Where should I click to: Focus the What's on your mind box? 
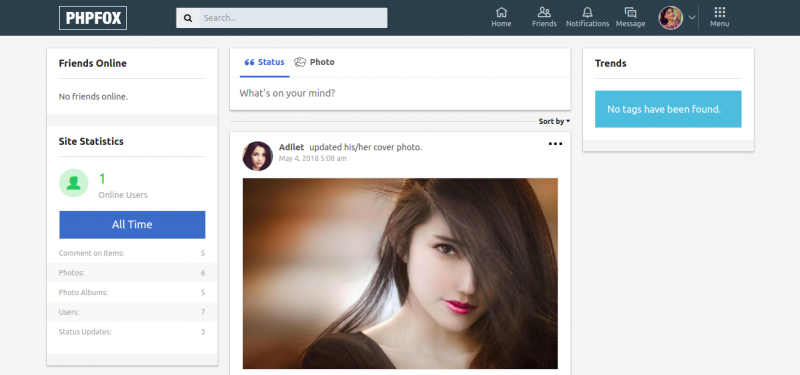[x=400, y=93]
